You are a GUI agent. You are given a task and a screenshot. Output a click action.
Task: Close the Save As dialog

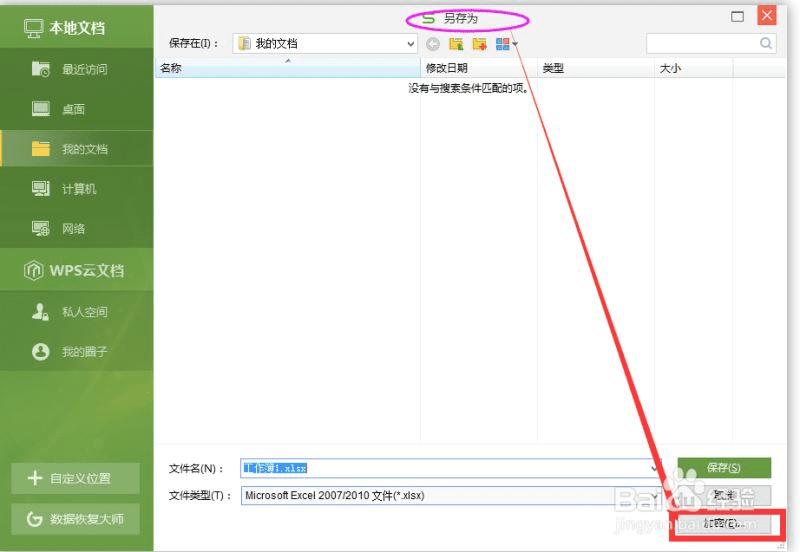[x=766, y=16]
